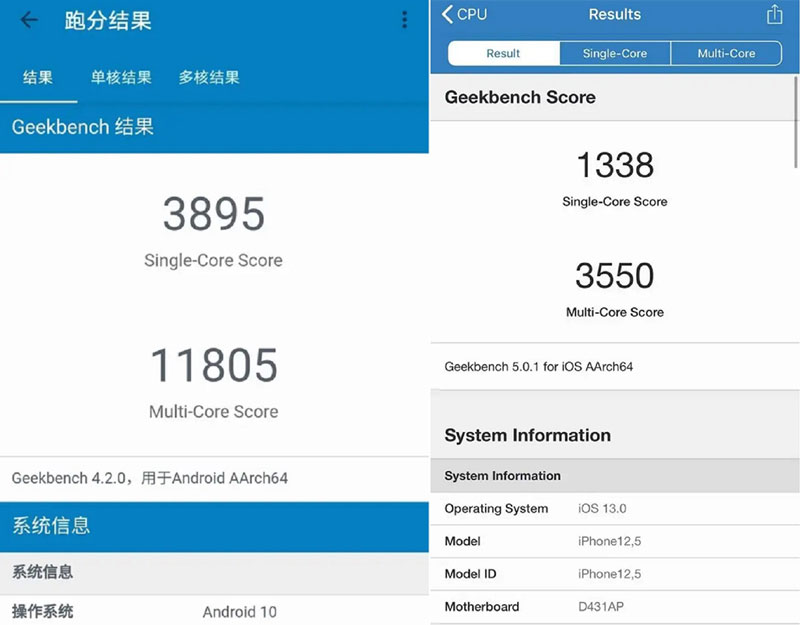800x625 pixels.
Task: Open the three-dot overflow menu
Action: coord(404,20)
